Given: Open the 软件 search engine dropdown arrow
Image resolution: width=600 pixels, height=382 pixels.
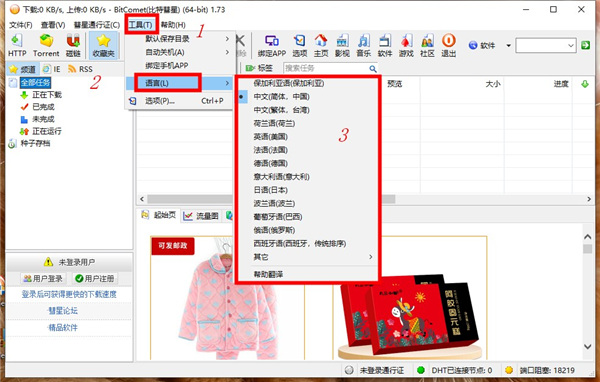Looking at the screenshot, I should 509,46.
